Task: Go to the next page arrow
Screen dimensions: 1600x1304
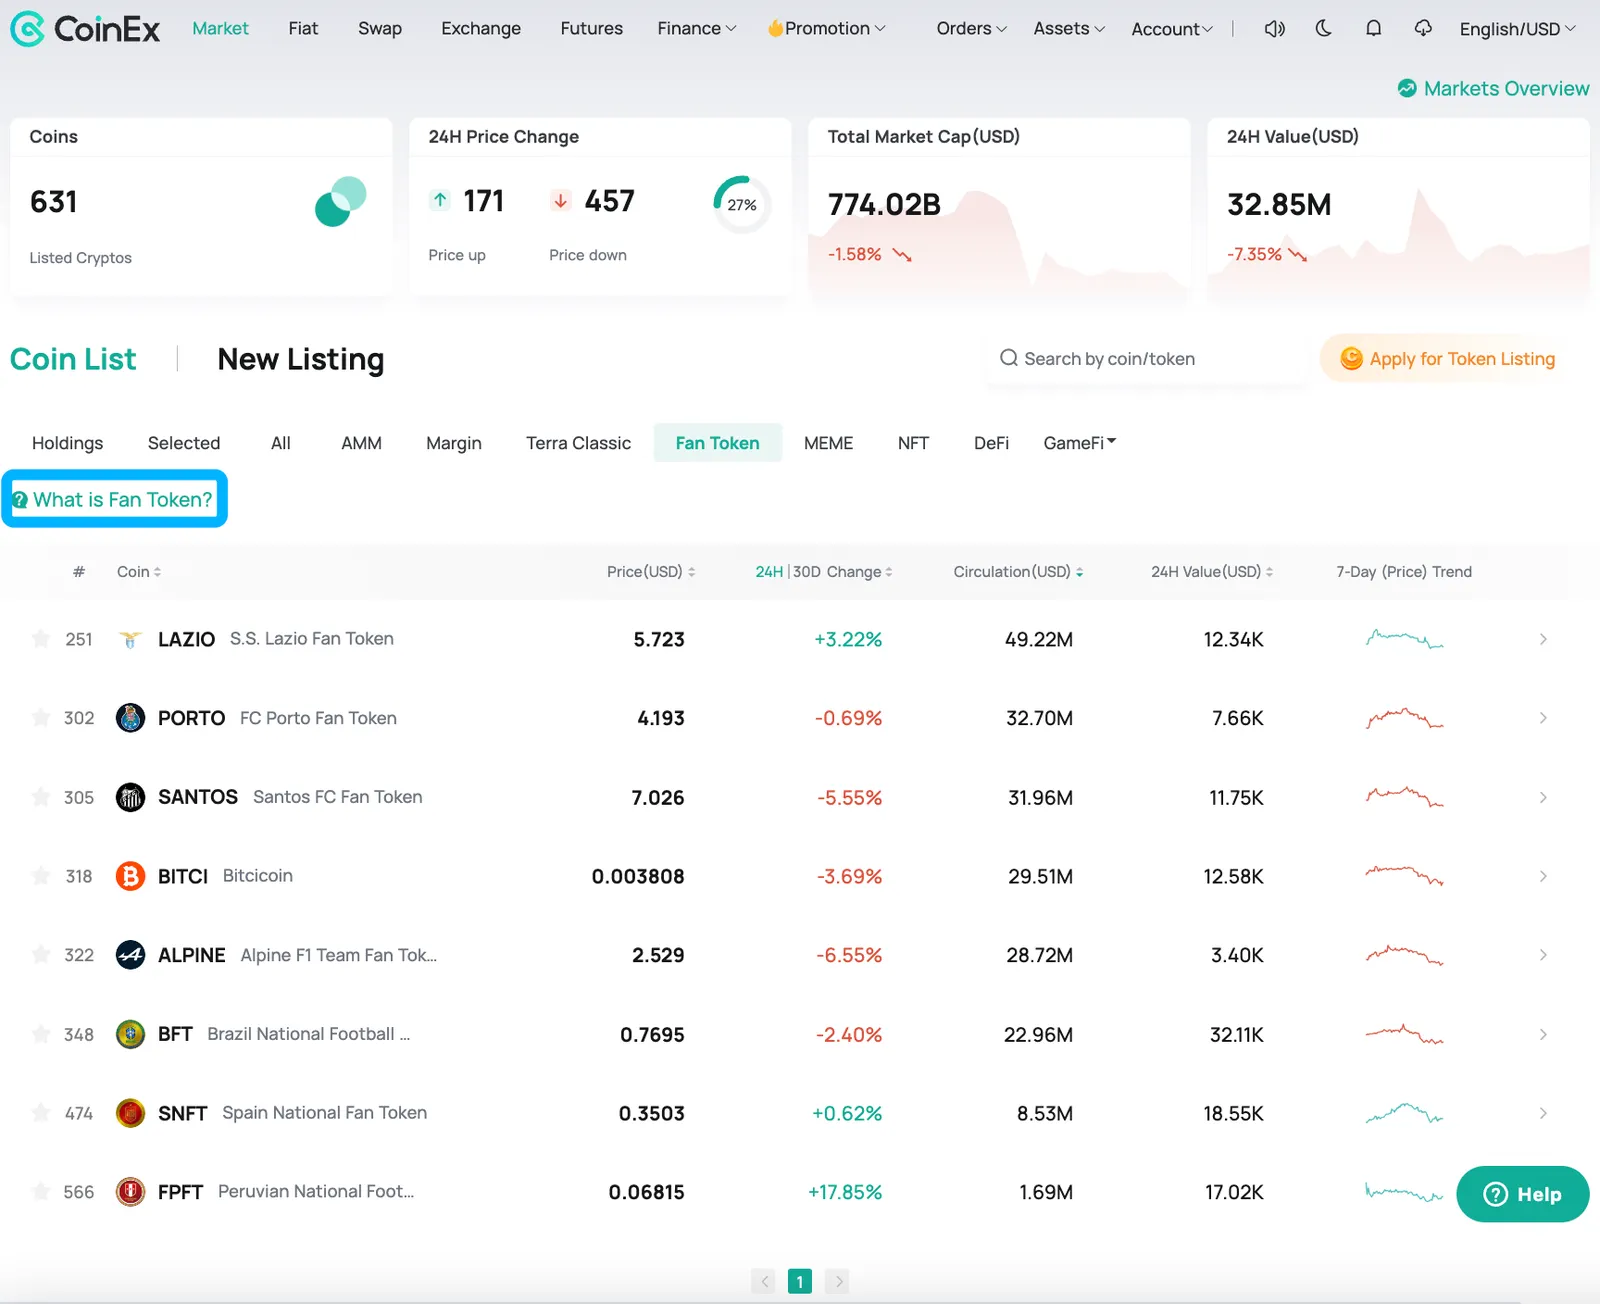Action: [838, 1281]
